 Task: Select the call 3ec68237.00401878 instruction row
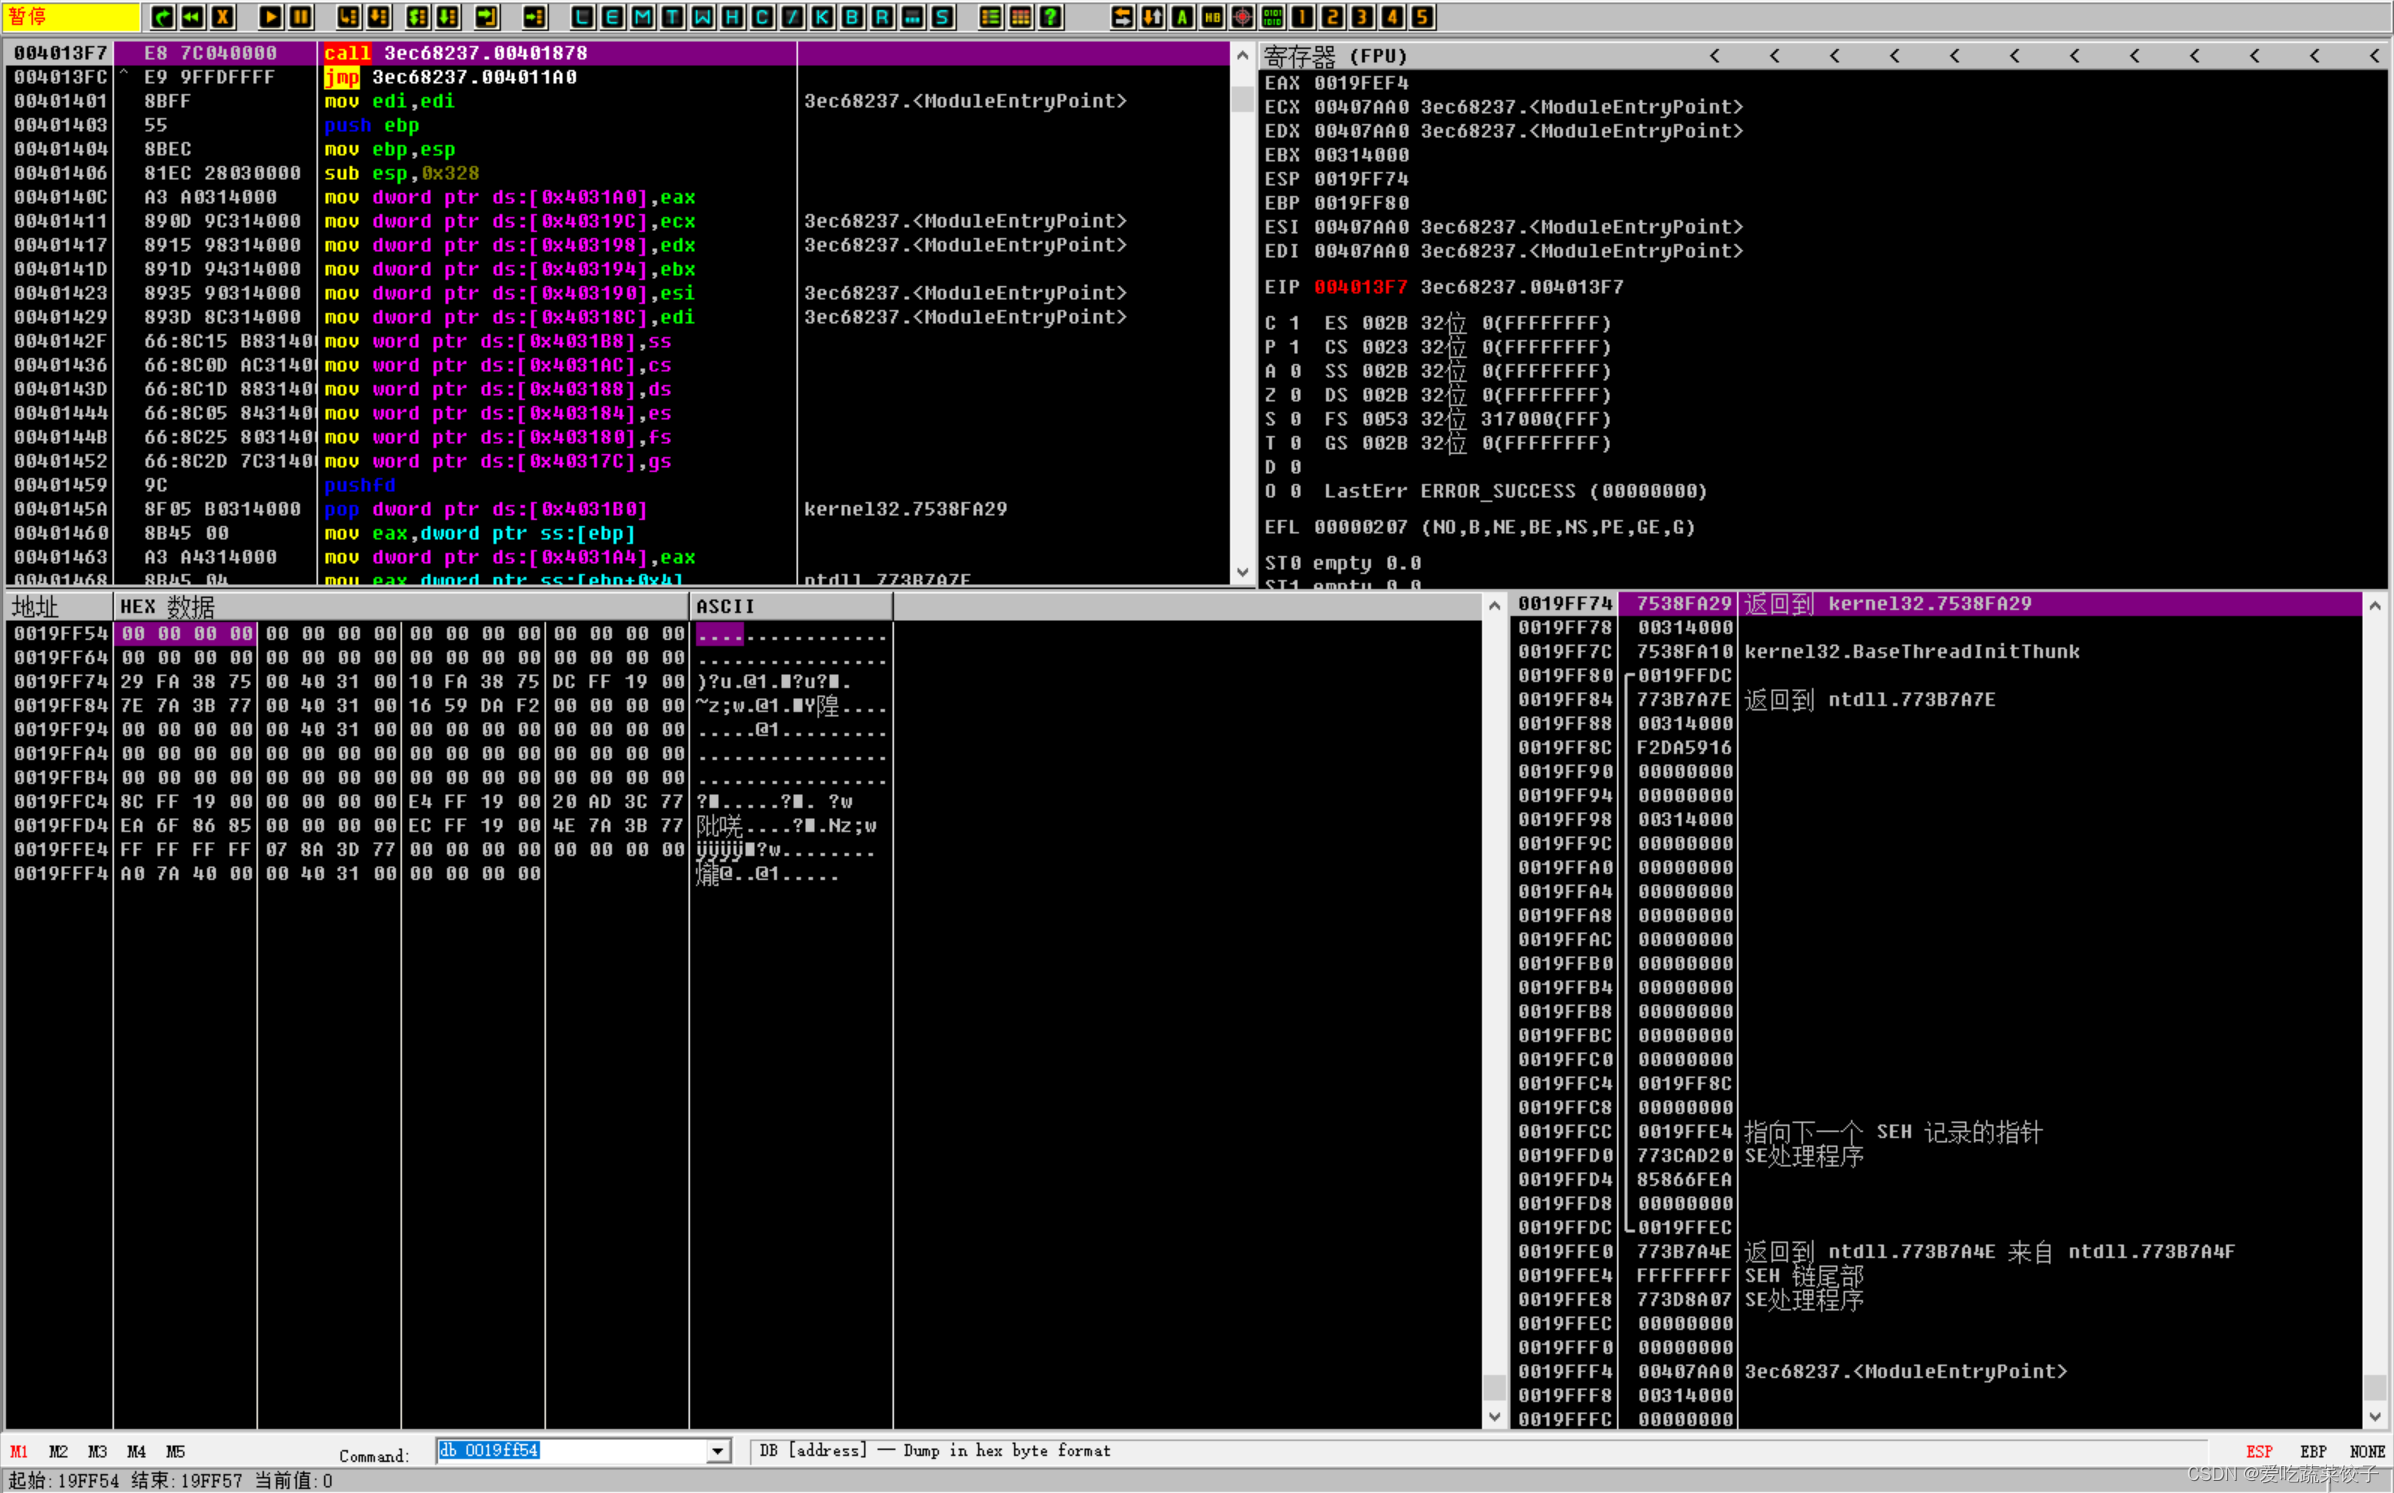617,53
